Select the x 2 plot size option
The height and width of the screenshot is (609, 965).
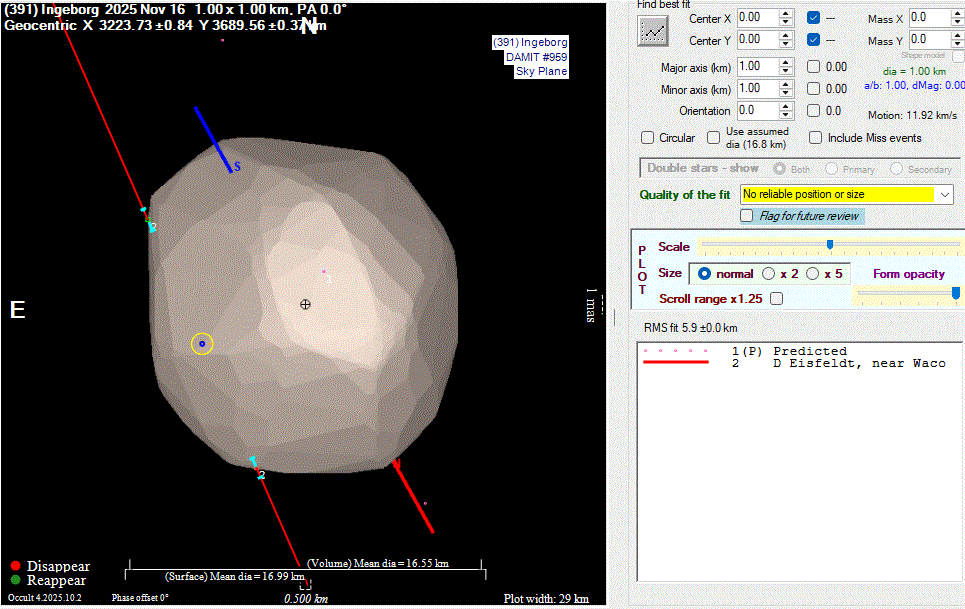click(769, 274)
